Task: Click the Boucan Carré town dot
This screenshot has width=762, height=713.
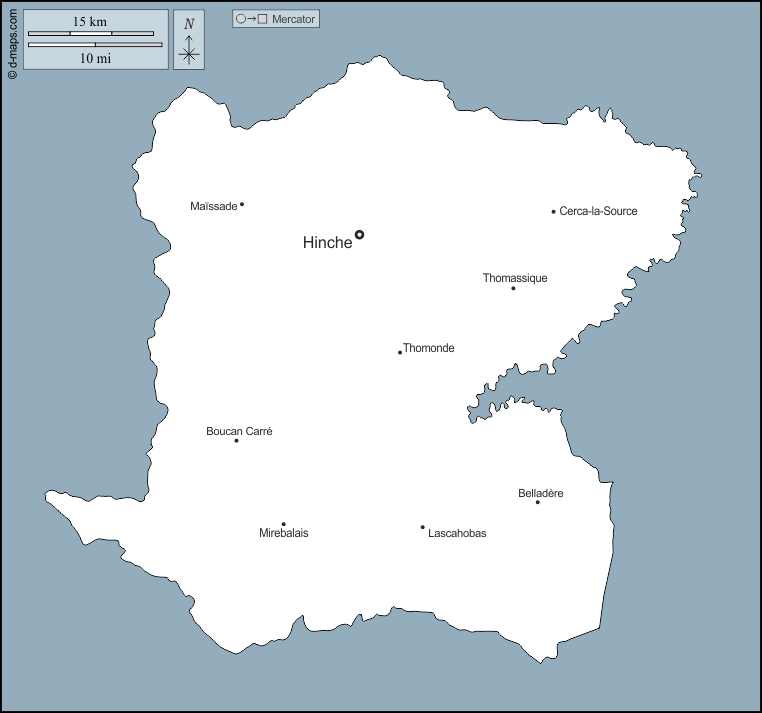Action: pos(236,441)
